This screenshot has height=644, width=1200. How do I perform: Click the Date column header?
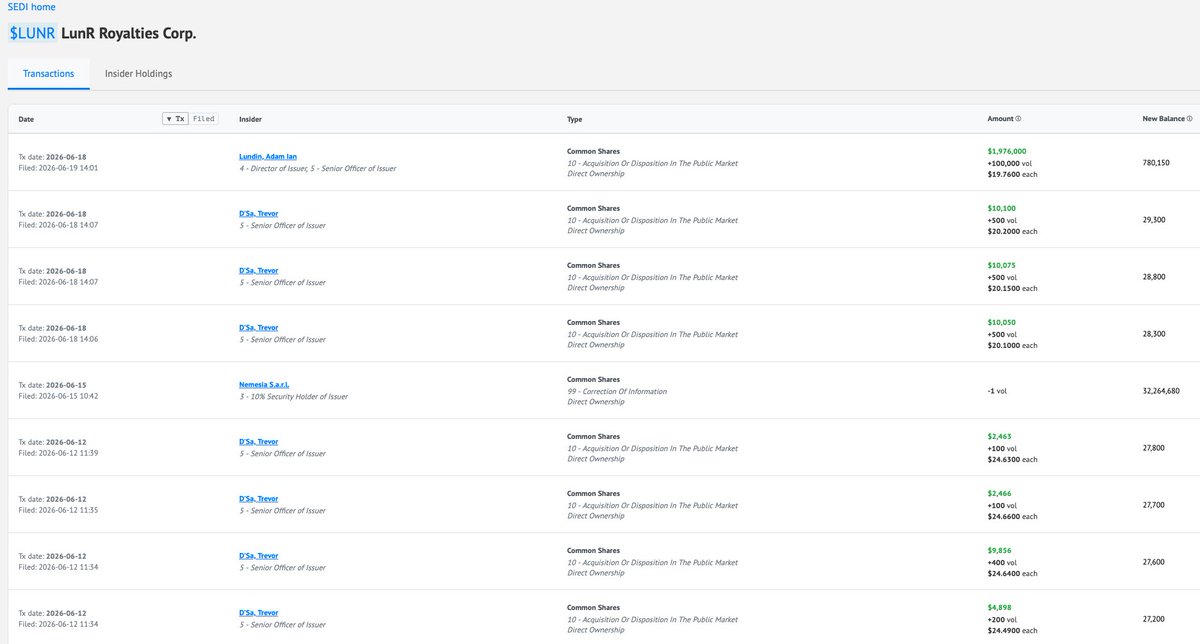click(x=26, y=119)
